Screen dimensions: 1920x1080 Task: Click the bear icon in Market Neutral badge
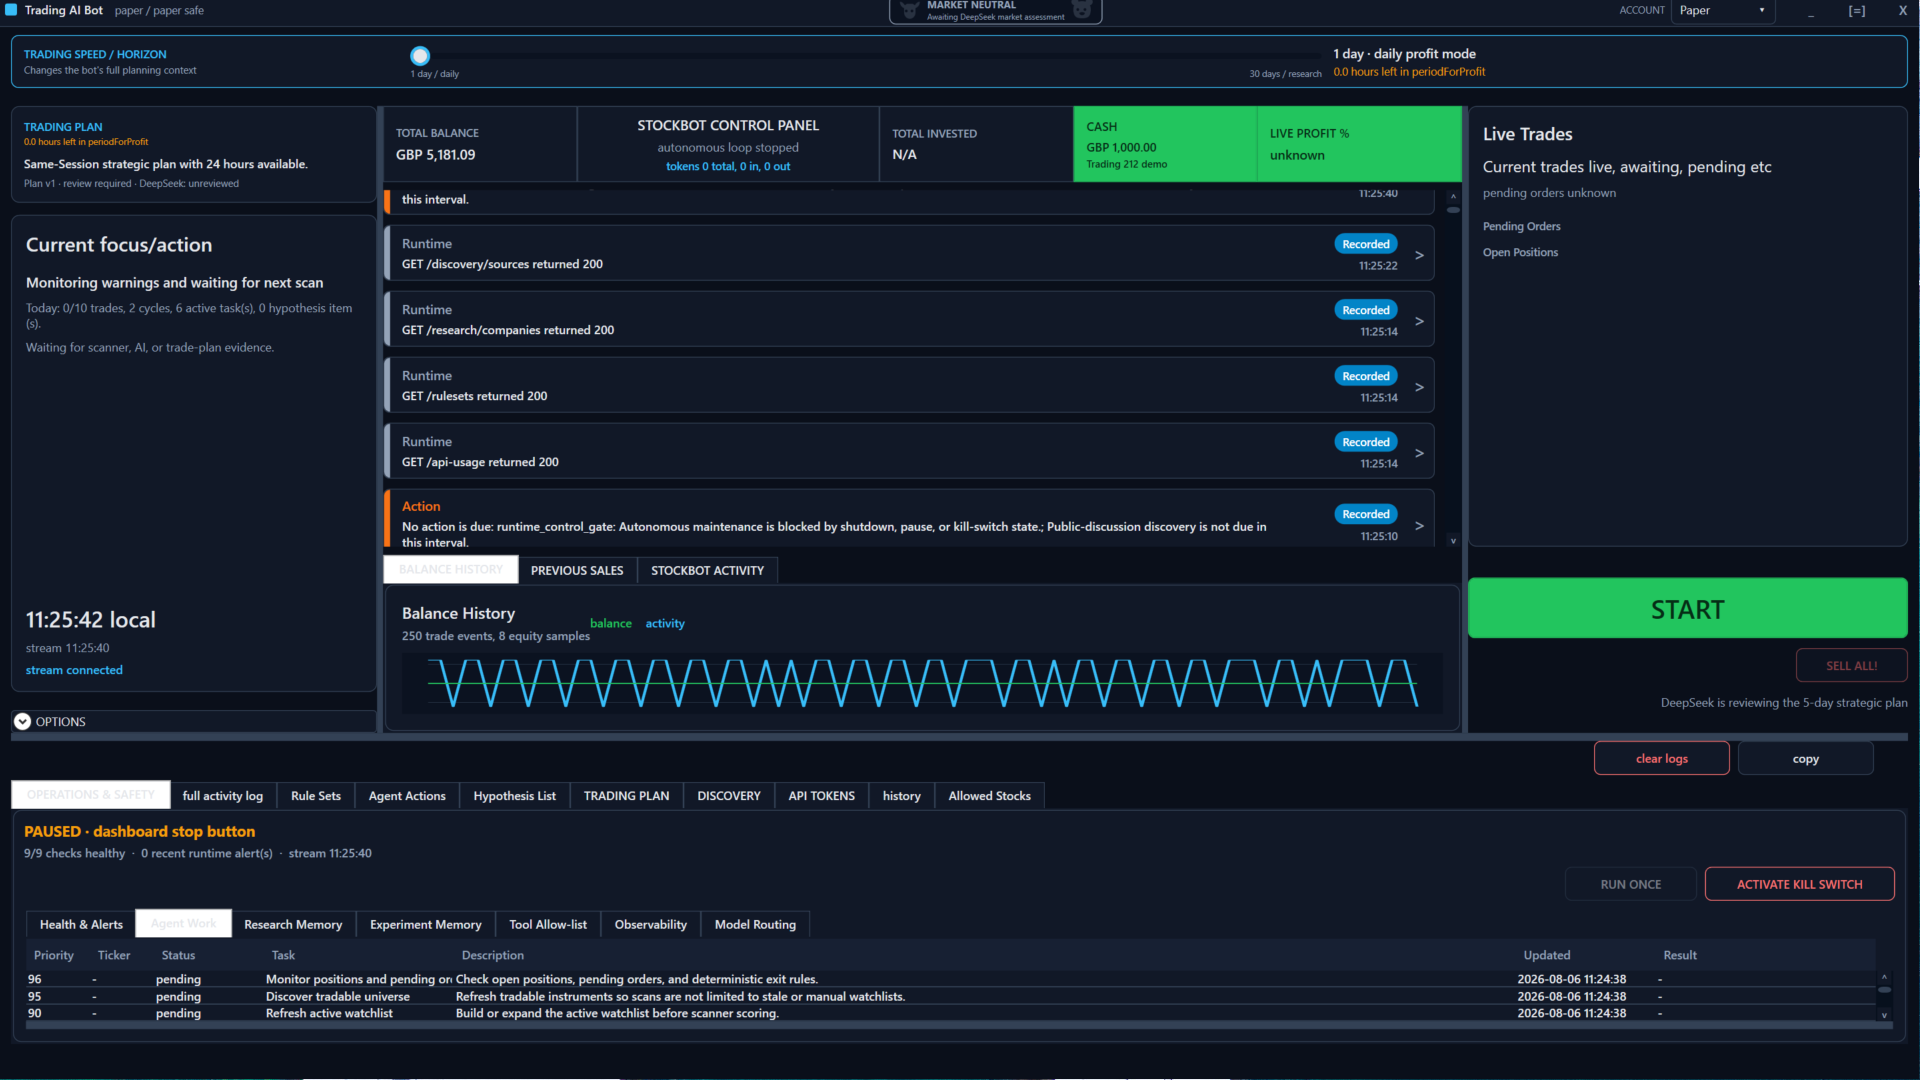pos(1082,10)
